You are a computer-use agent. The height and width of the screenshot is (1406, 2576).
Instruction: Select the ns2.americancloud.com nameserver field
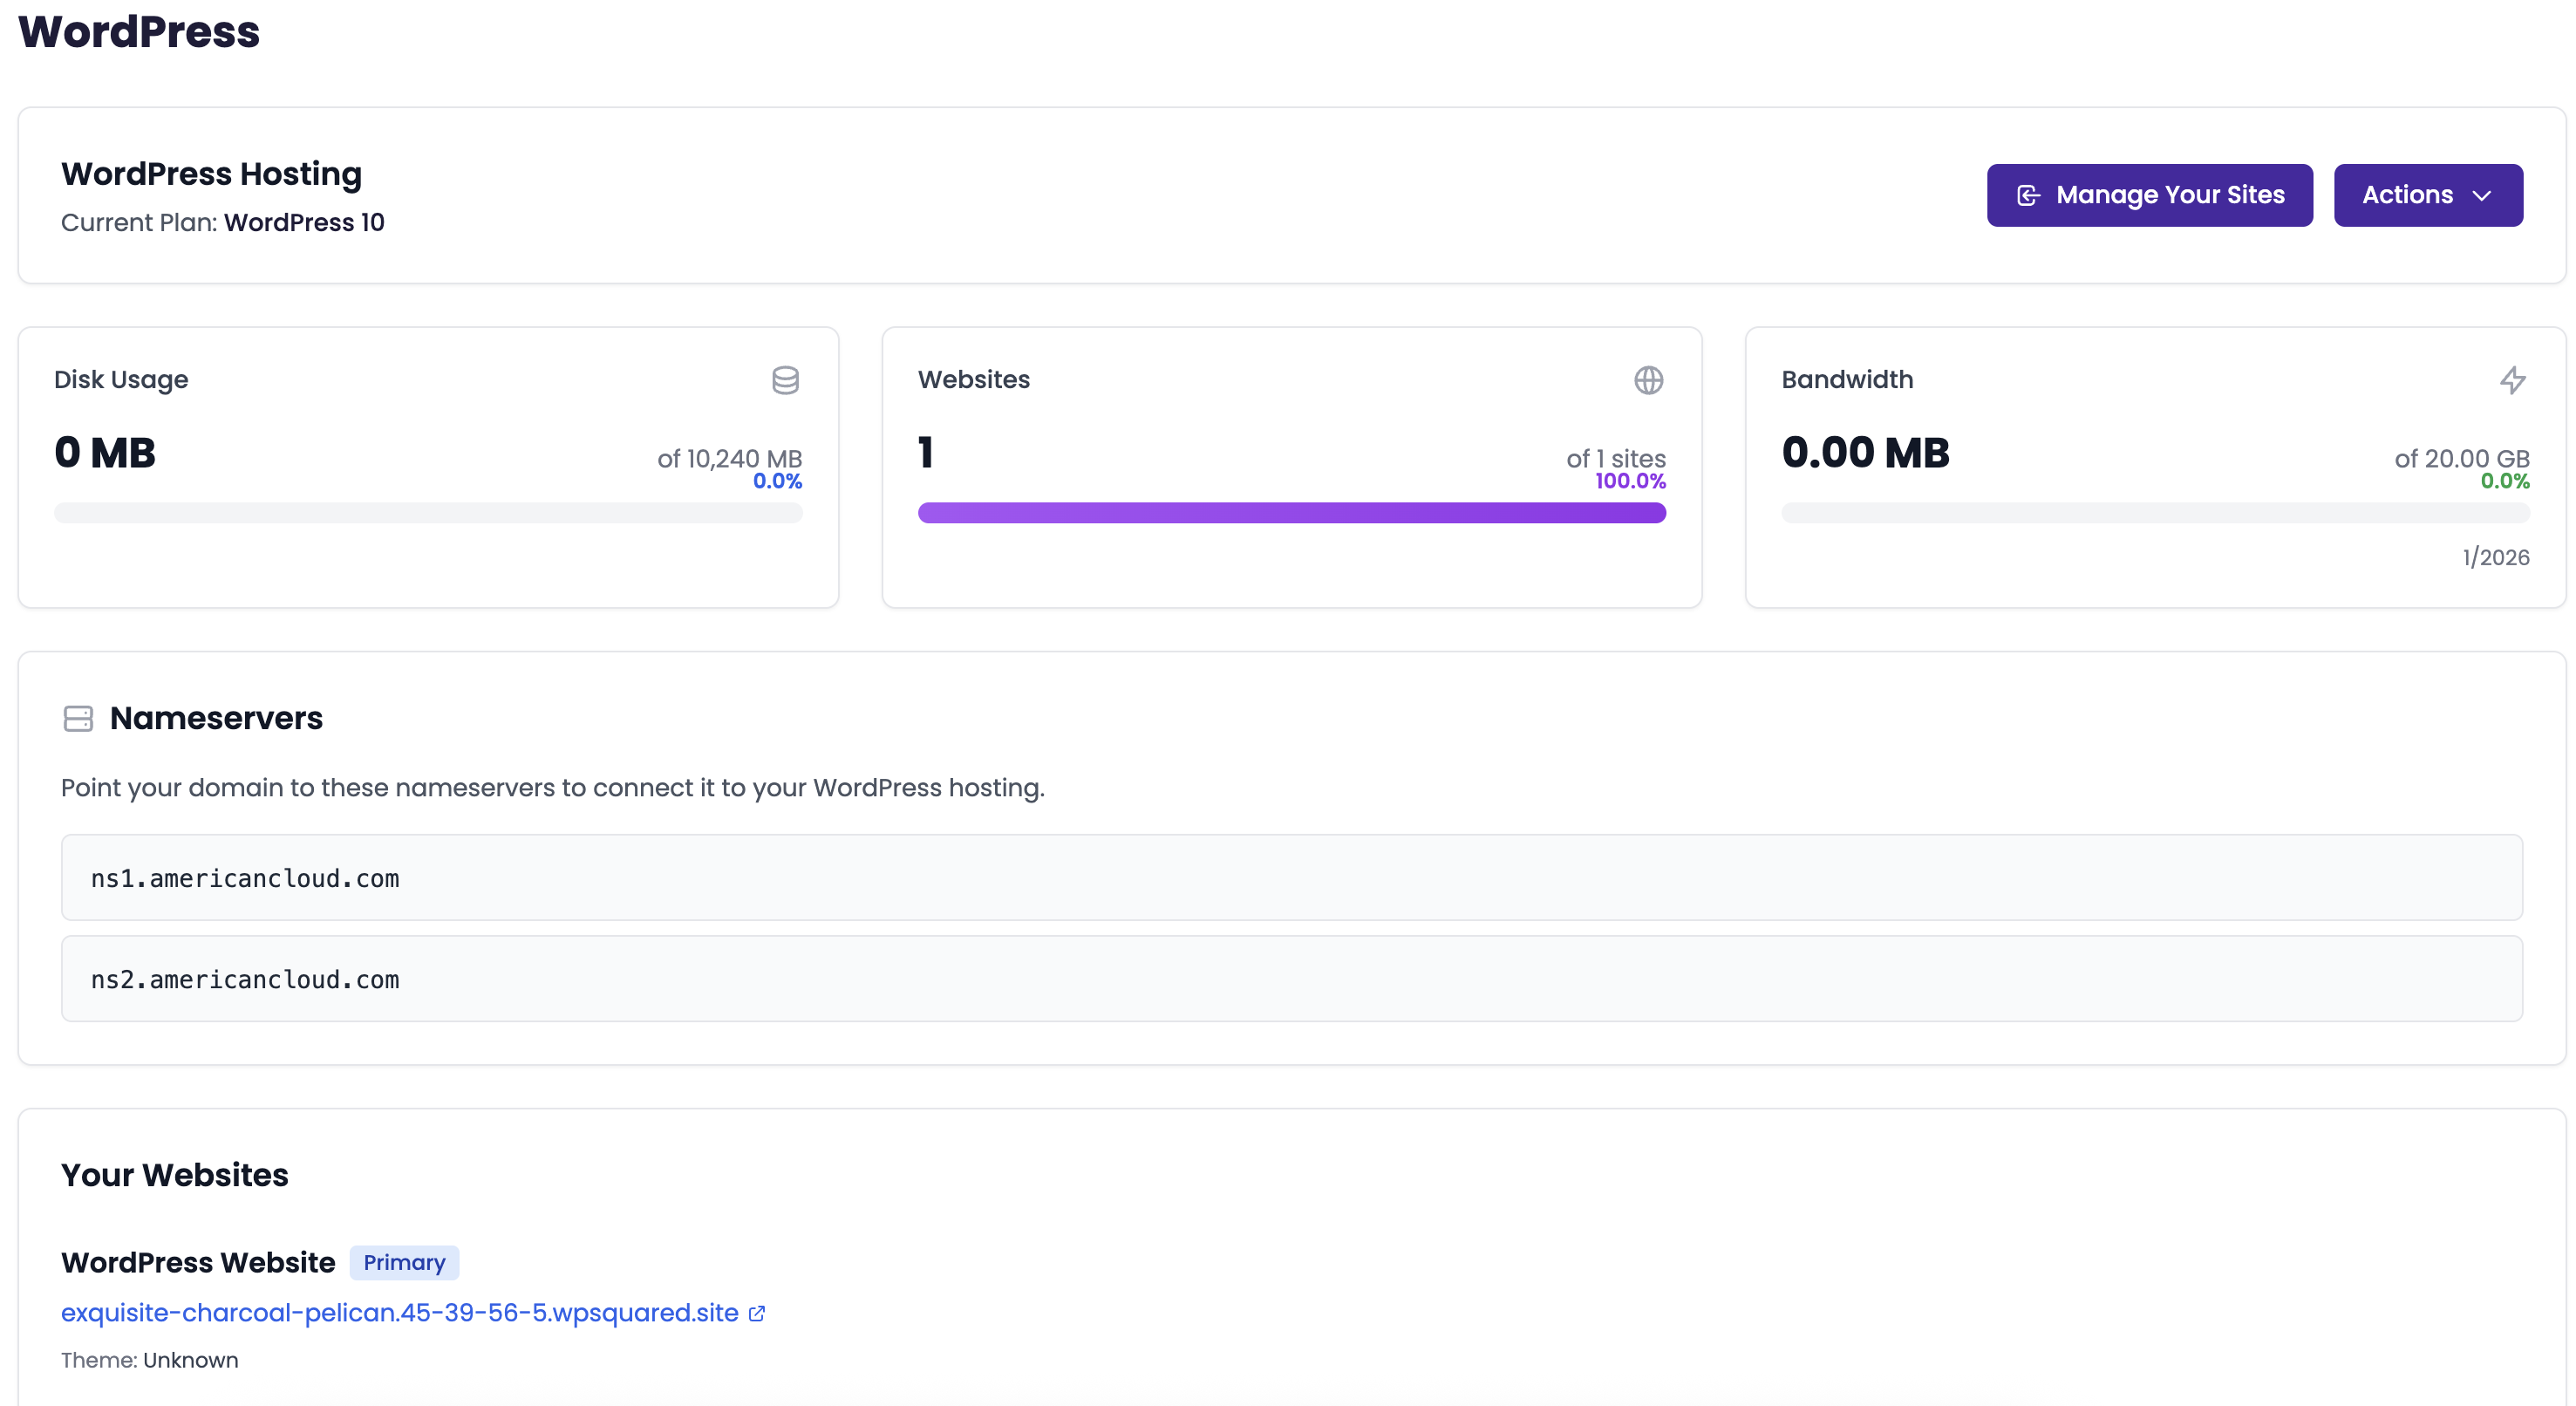tap(1291, 979)
